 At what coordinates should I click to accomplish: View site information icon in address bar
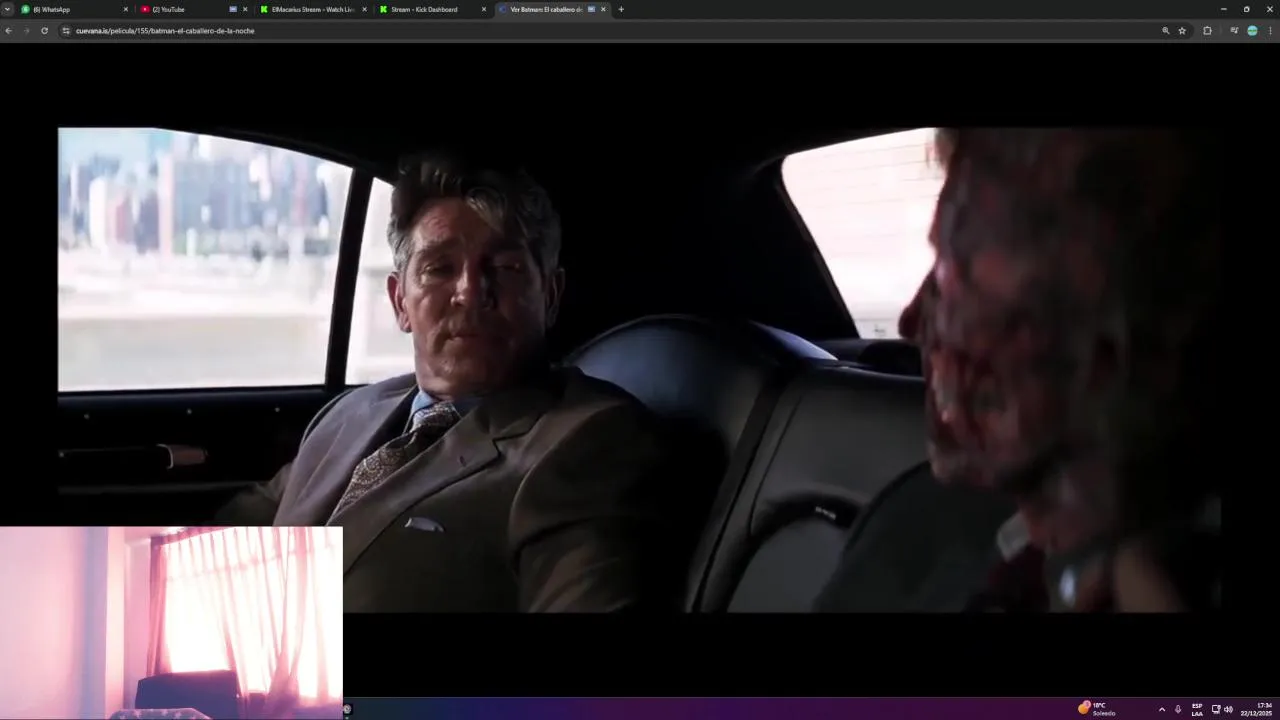pos(66,31)
